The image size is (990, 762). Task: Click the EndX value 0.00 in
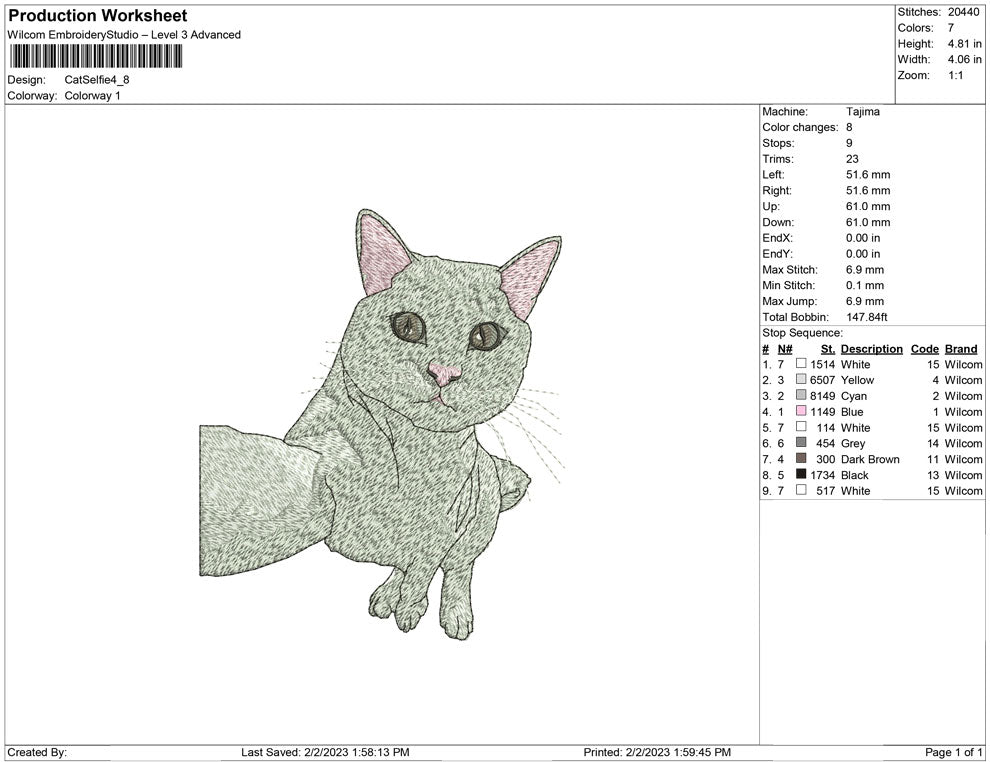coord(863,238)
